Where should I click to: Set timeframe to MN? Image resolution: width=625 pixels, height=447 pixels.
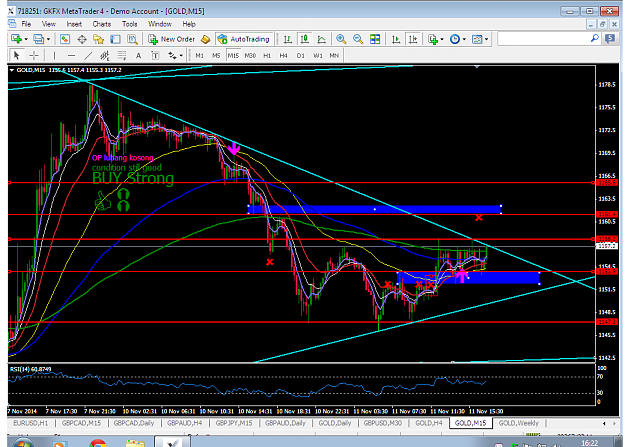(x=334, y=55)
